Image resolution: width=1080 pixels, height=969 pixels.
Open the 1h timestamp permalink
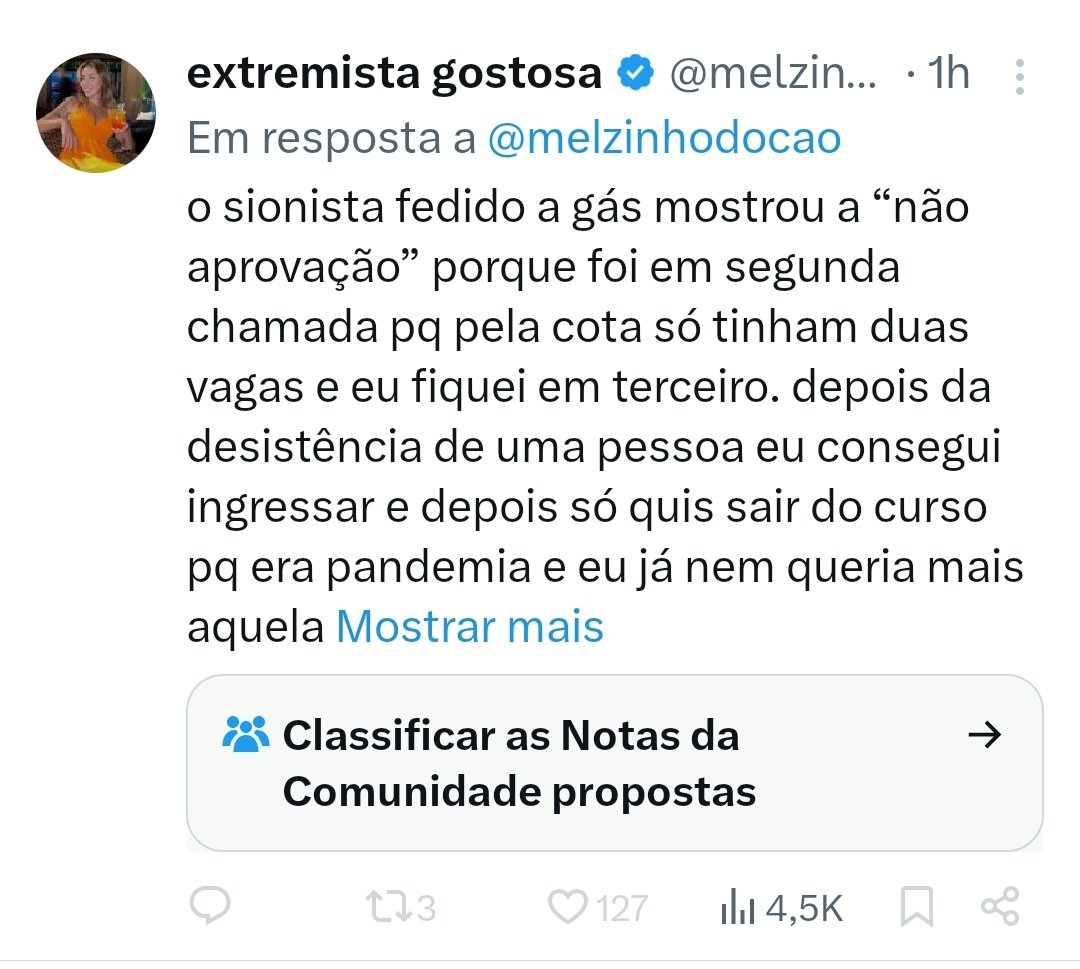point(948,73)
